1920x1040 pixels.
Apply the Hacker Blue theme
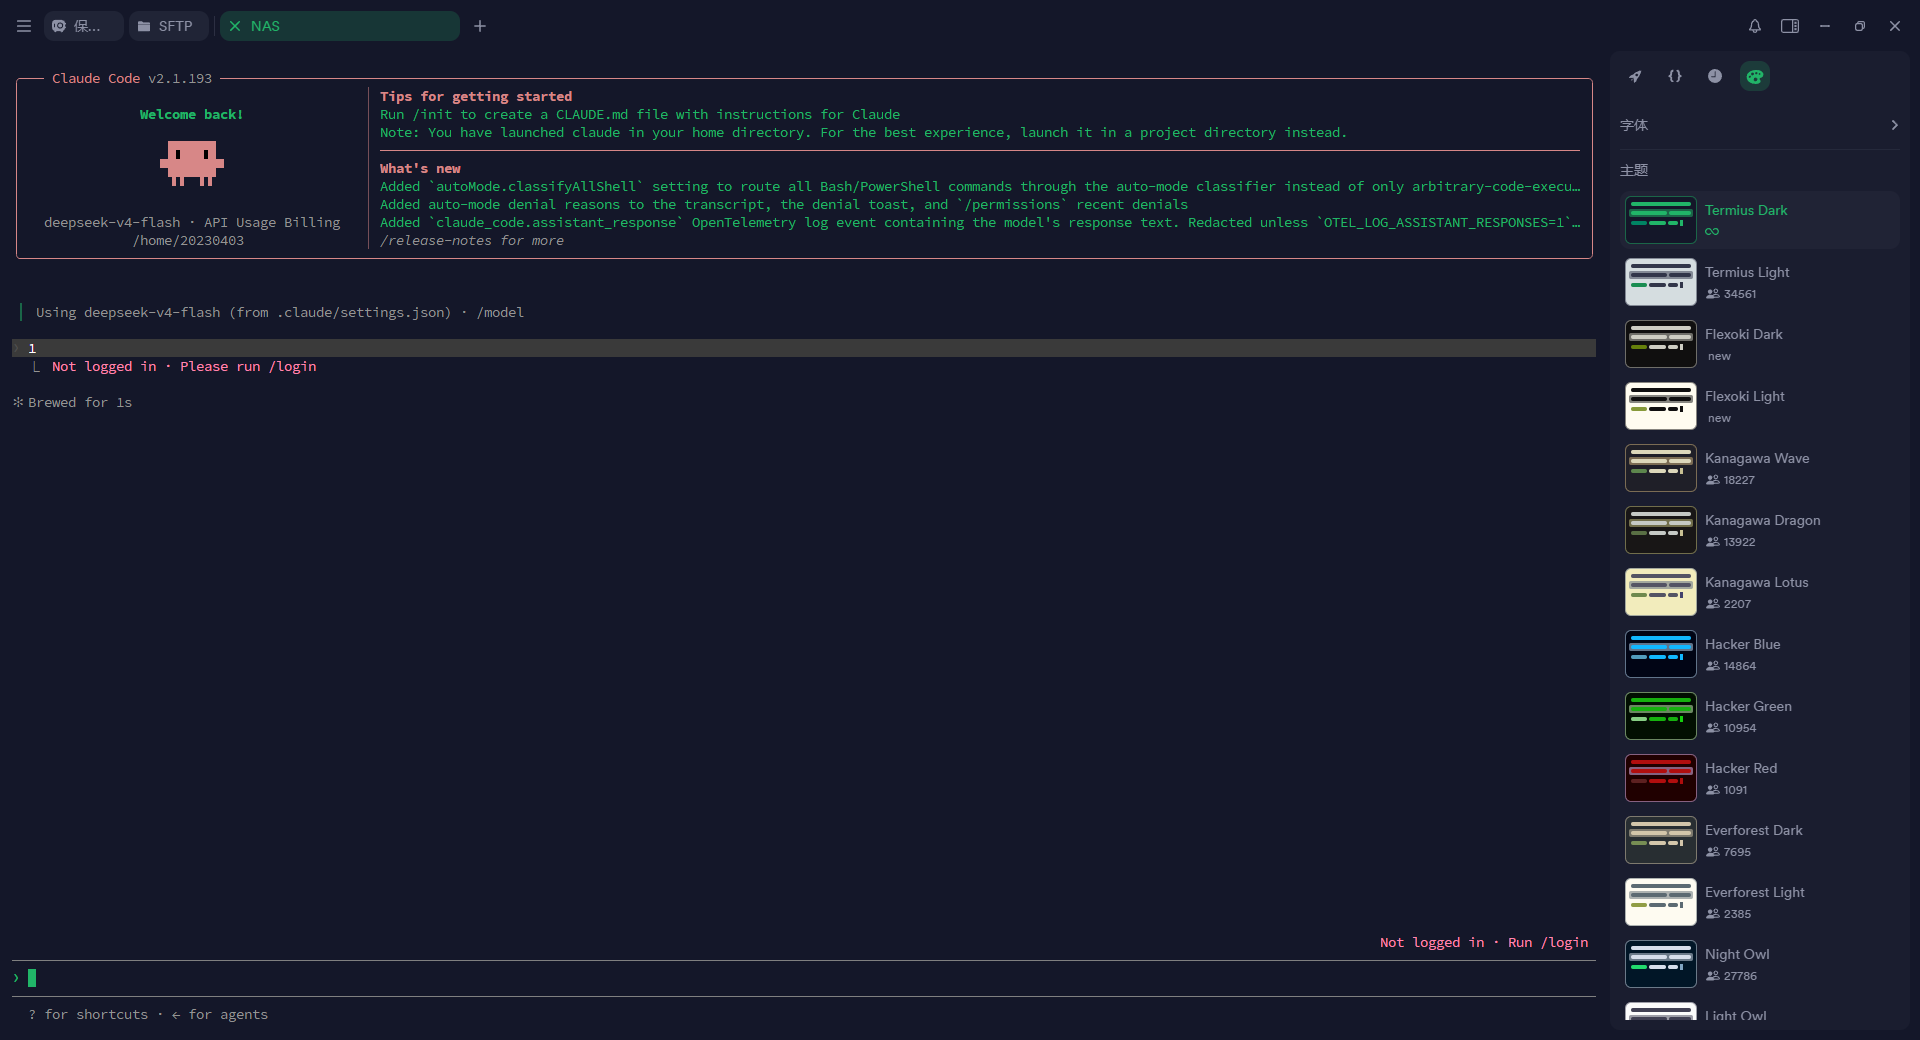1759,654
